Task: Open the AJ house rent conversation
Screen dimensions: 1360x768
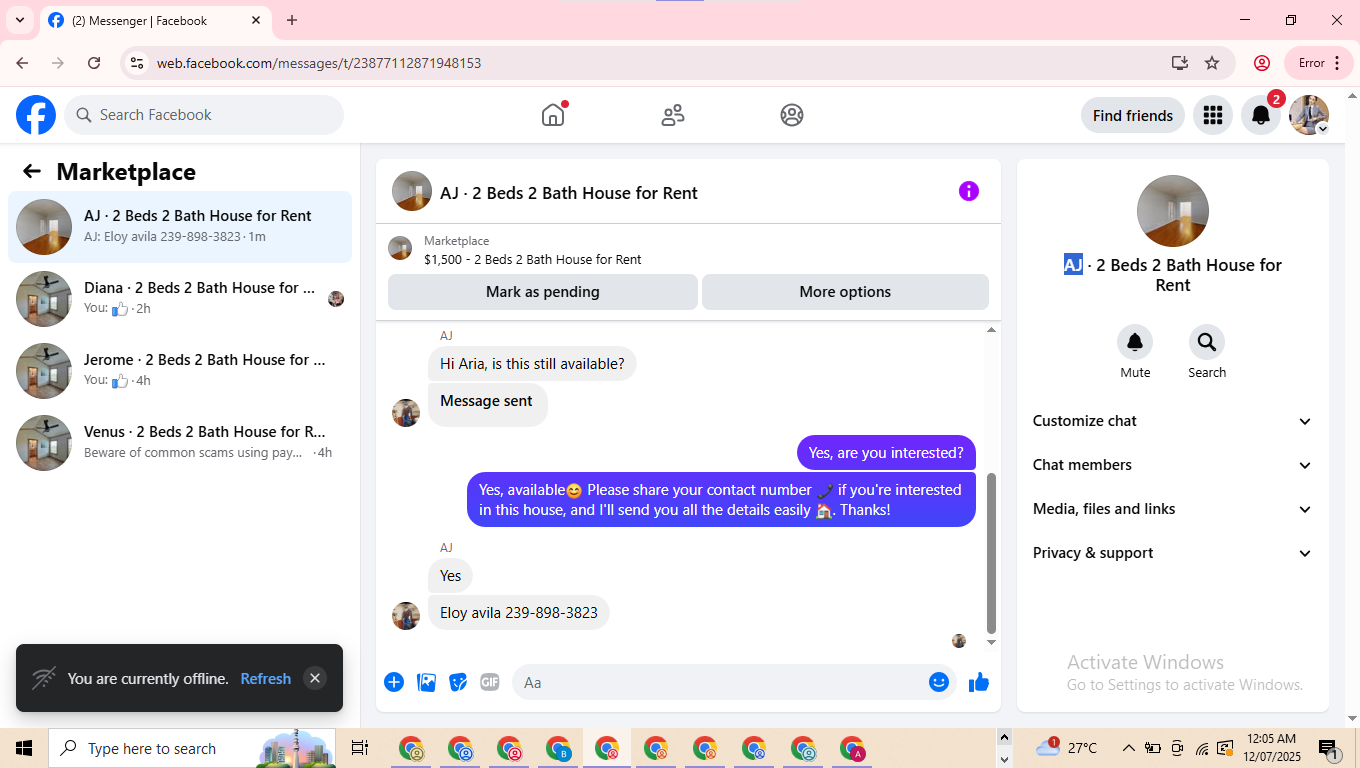Action: (180, 227)
